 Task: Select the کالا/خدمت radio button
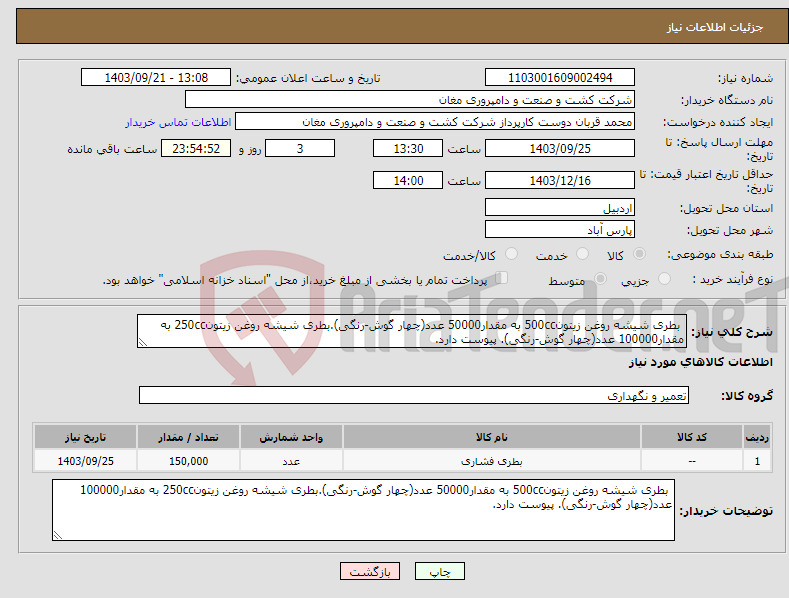click(511, 254)
